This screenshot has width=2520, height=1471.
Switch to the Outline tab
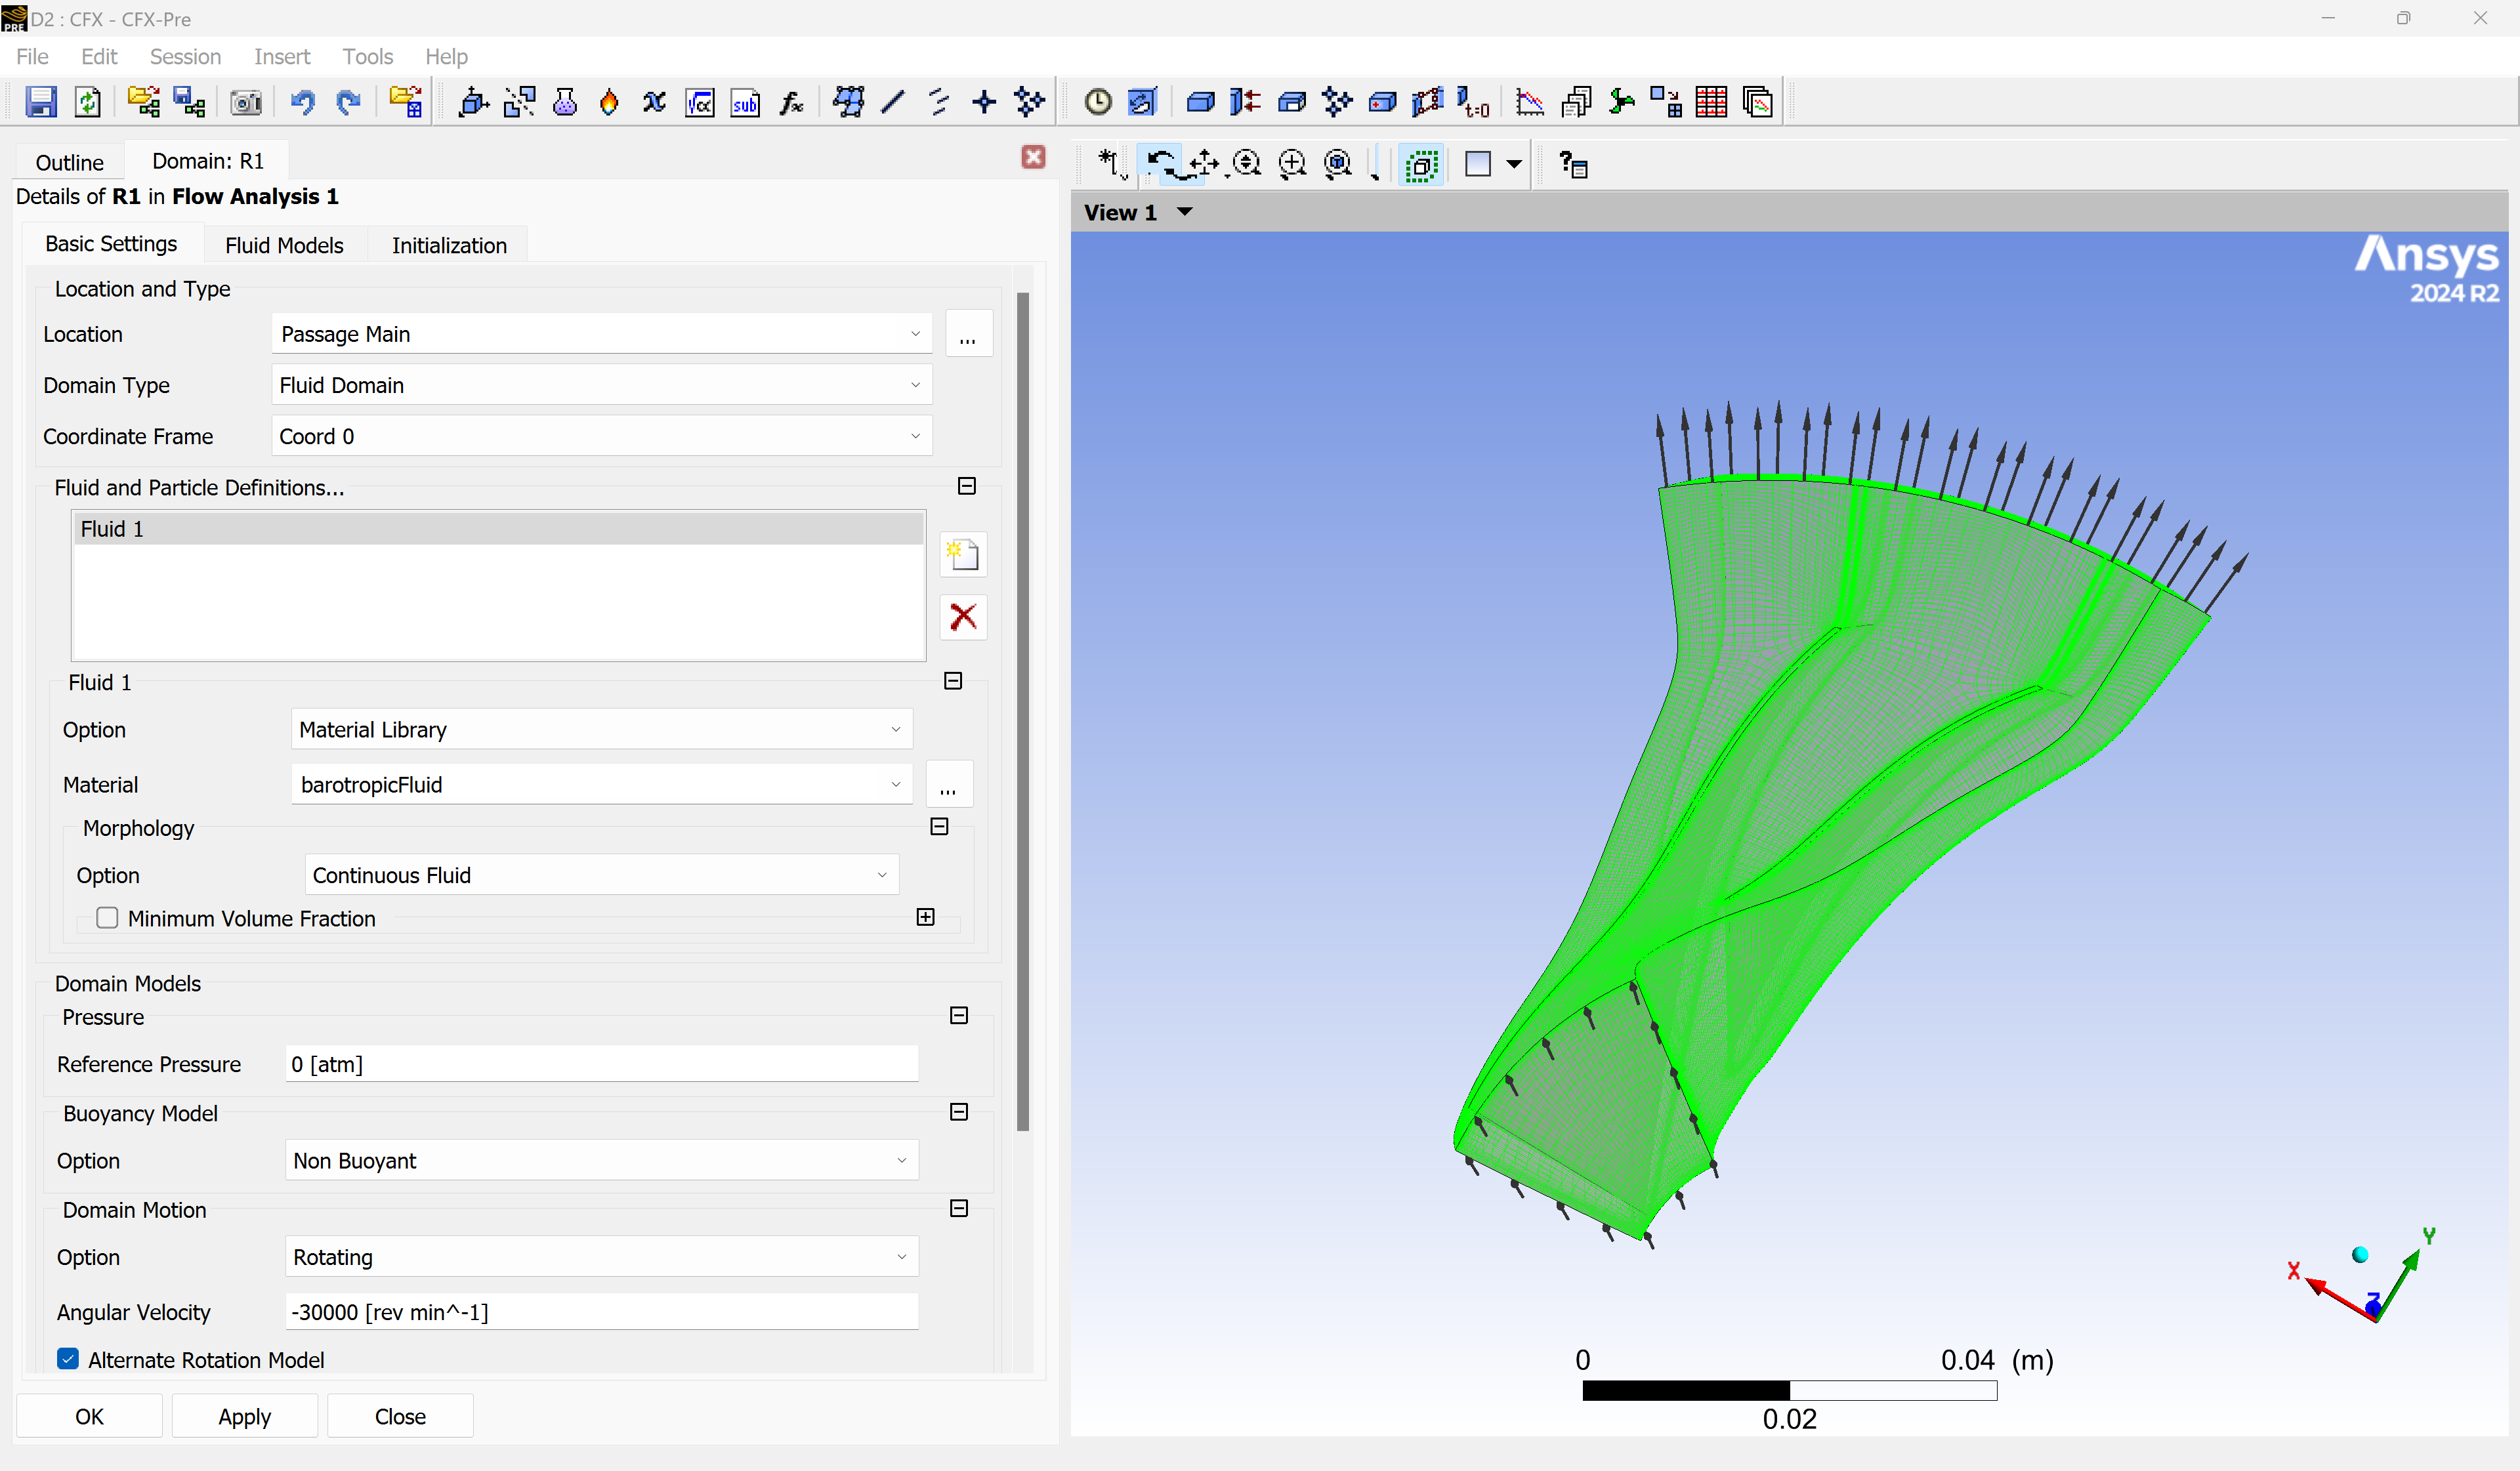(69, 162)
